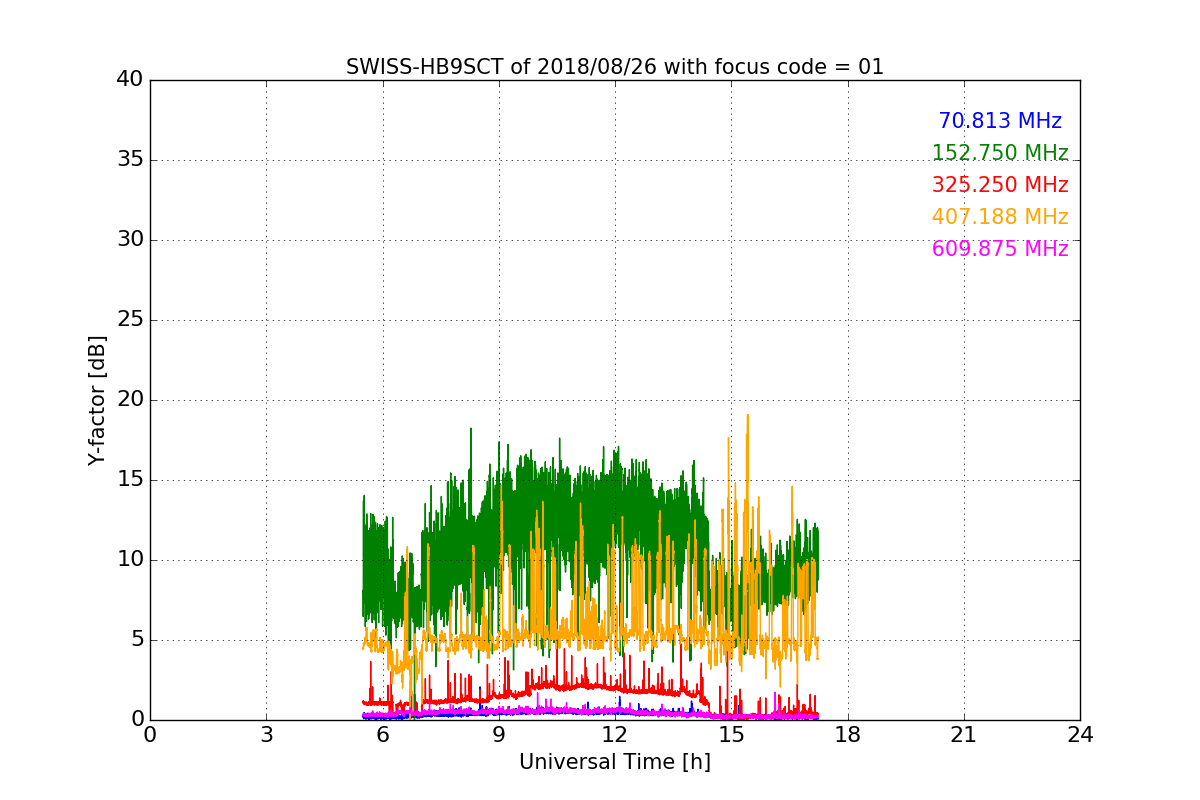1200x800 pixels.
Task: Click x-axis tick value 9
Action: click(499, 735)
